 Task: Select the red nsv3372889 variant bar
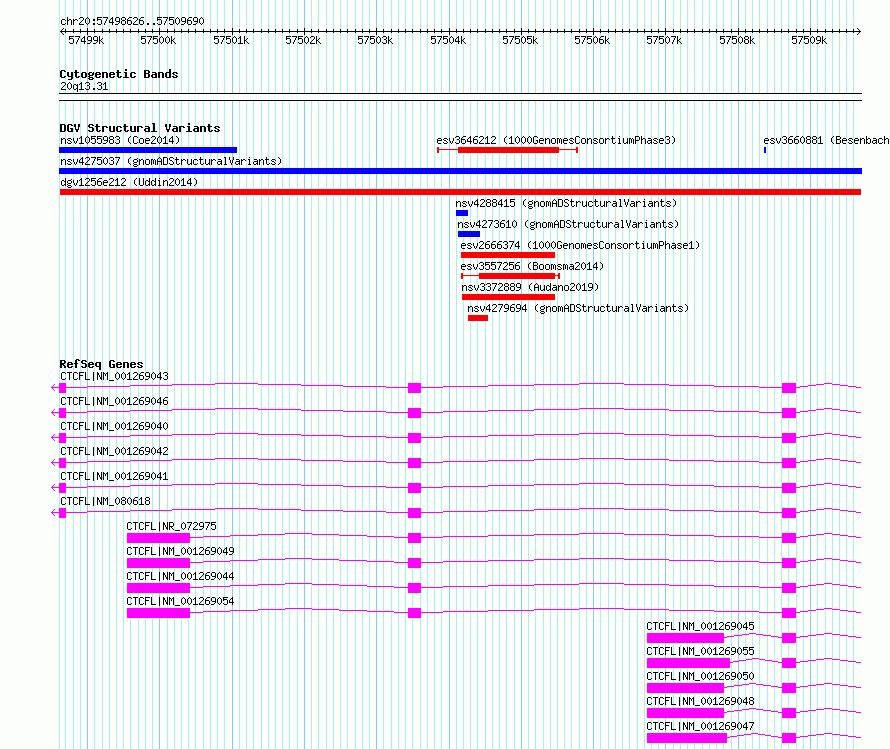click(509, 297)
